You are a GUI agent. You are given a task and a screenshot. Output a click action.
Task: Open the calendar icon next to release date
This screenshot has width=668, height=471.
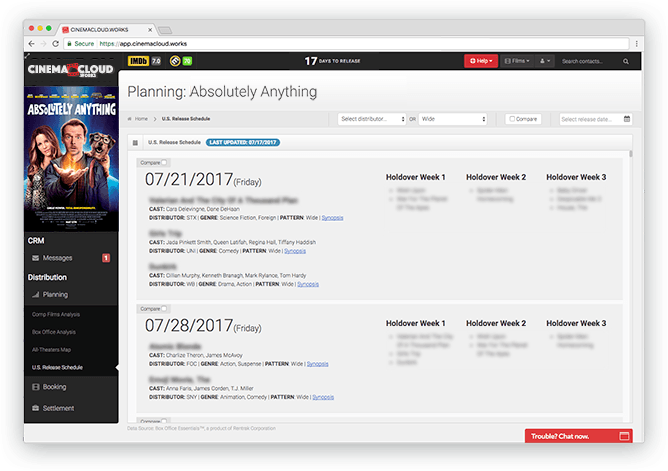[x=627, y=119]
